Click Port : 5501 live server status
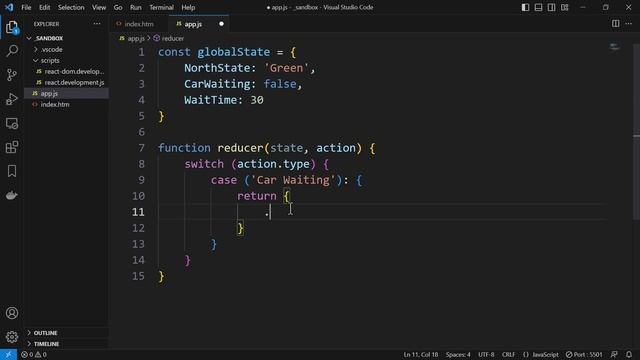 tap(584, 354)
